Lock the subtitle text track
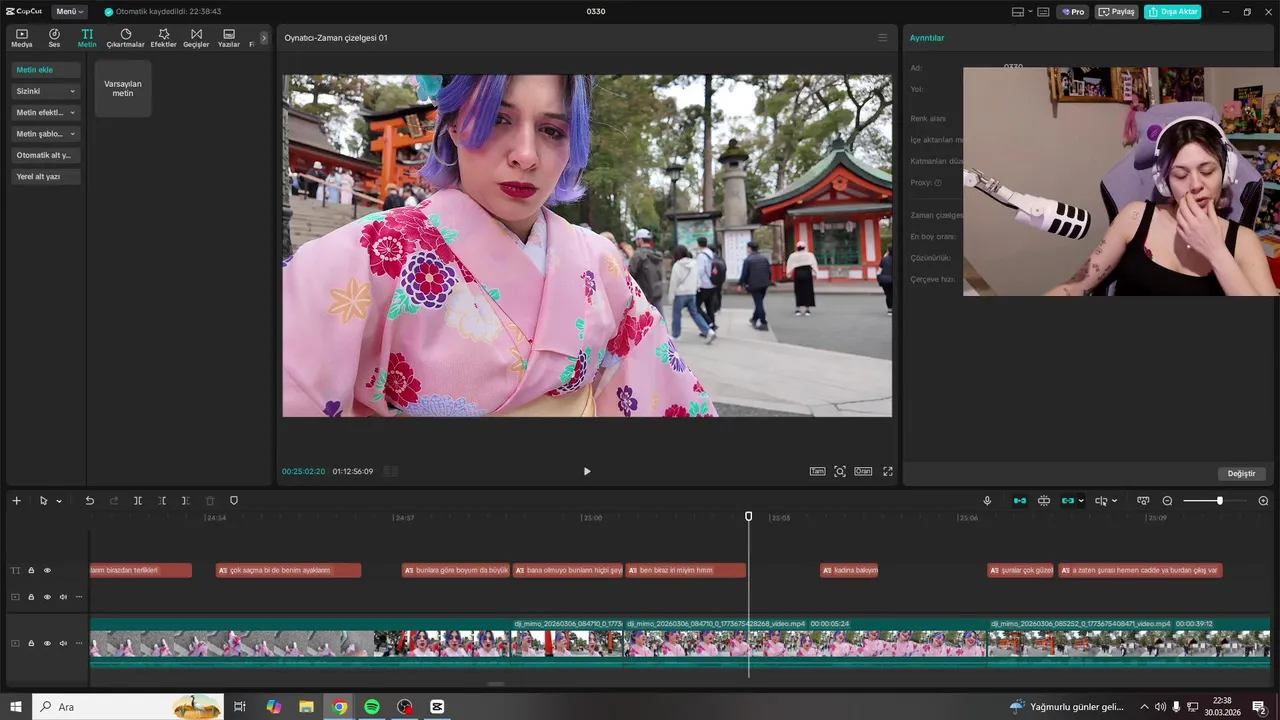Viewport: 1280px width, 720px height. tap(31, 571)
